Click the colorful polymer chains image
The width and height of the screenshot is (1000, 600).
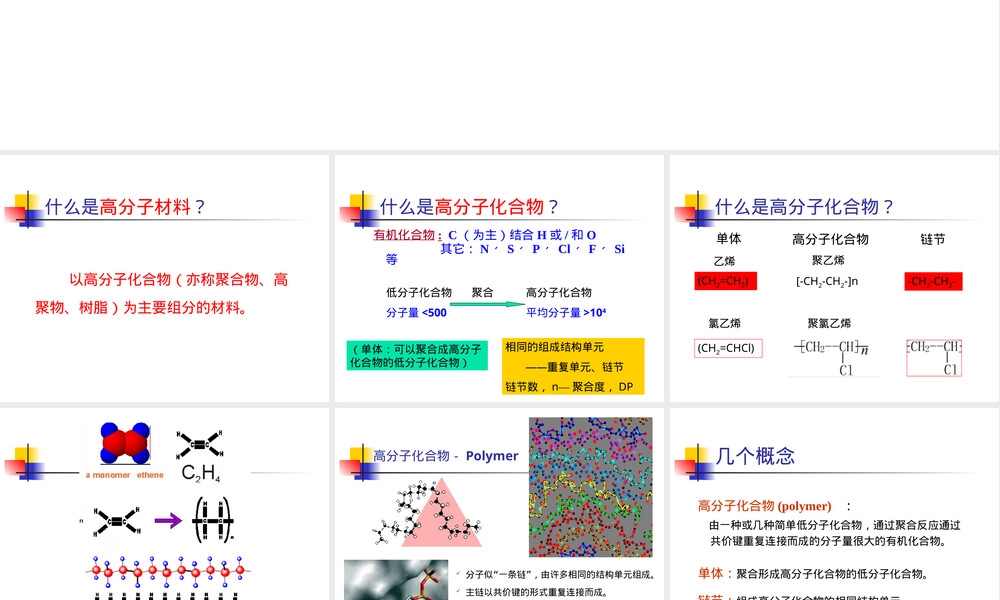[591, 487]
